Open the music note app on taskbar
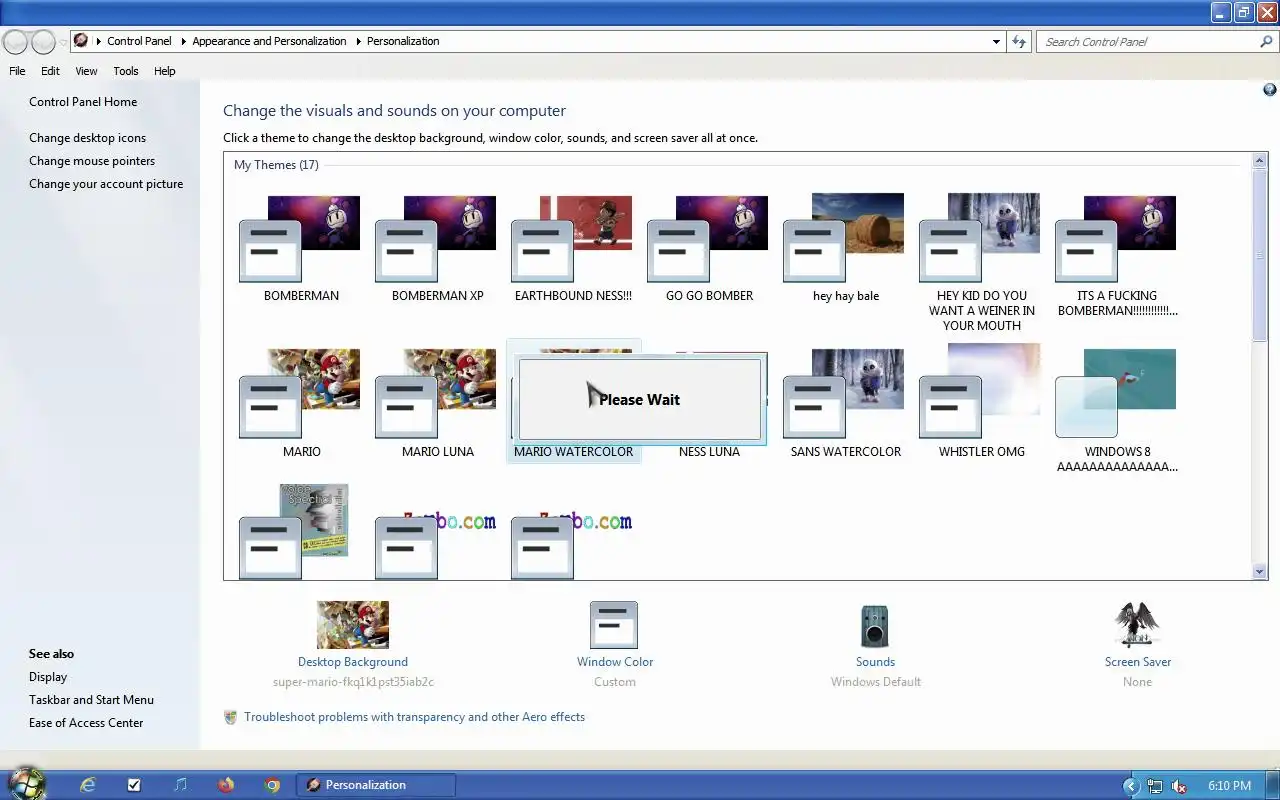The height and width of the screenshot is (800, 1280). click(180, 785)
